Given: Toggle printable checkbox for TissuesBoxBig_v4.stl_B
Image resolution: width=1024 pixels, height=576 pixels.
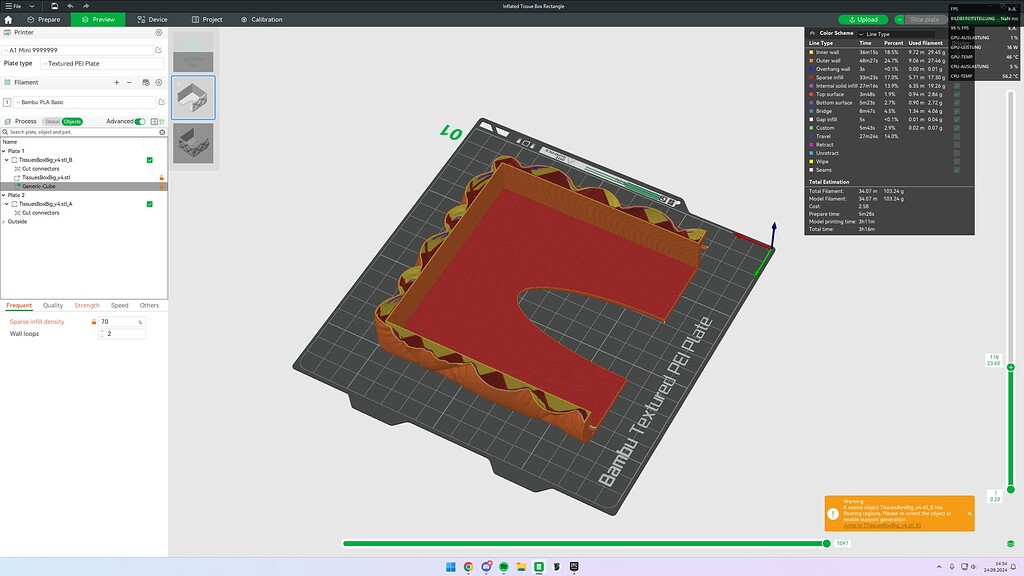Looking at the screenshot, I should click(150, 160).
